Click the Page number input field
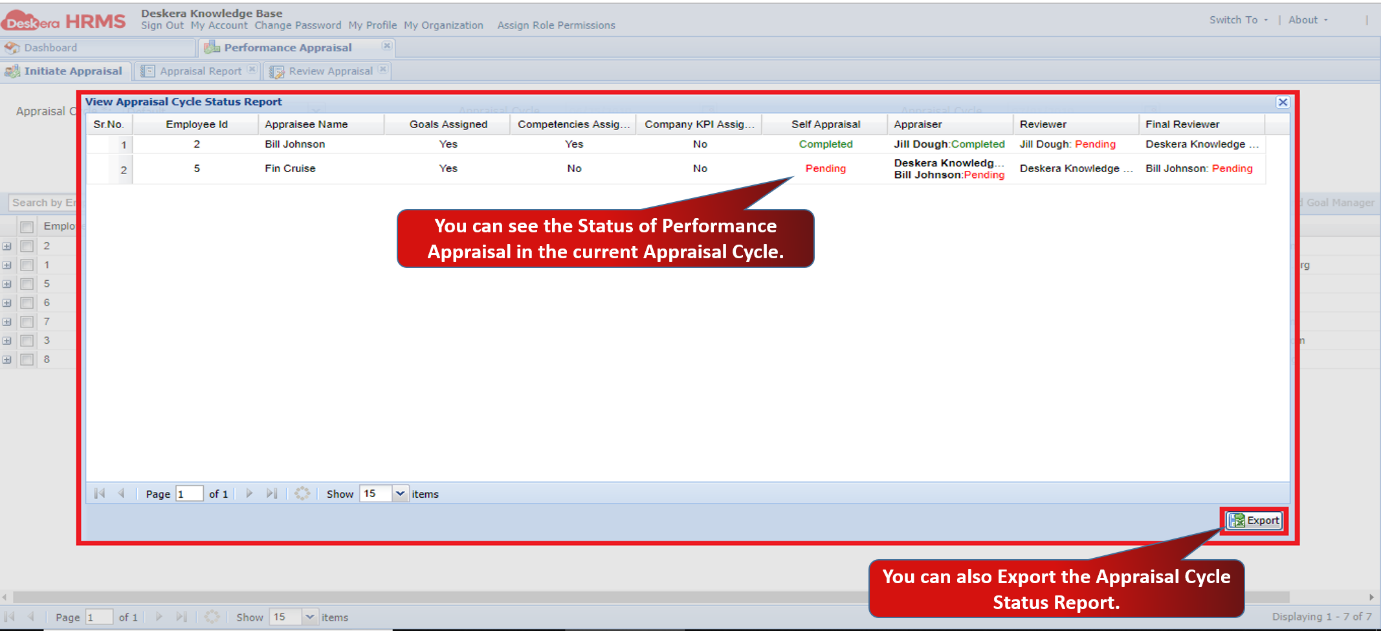The width and height of the screenshot is (1381, 631). pos(189,493)
